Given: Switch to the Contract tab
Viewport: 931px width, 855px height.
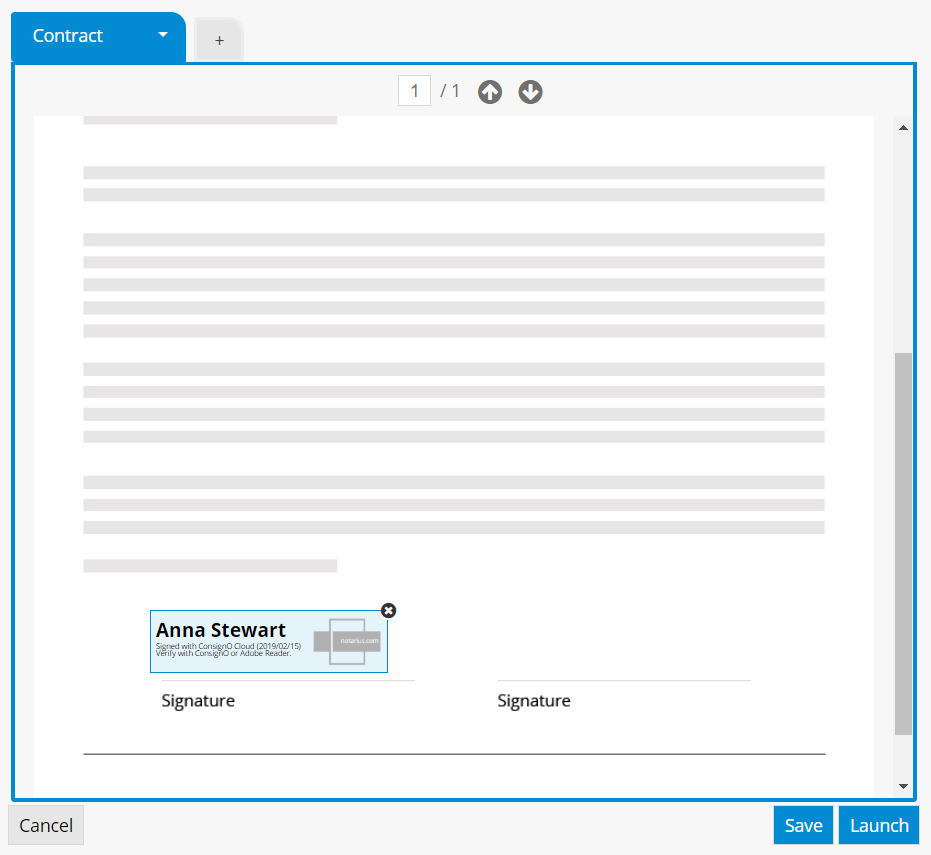Looking at the screenshot, I should pos(68,36).
